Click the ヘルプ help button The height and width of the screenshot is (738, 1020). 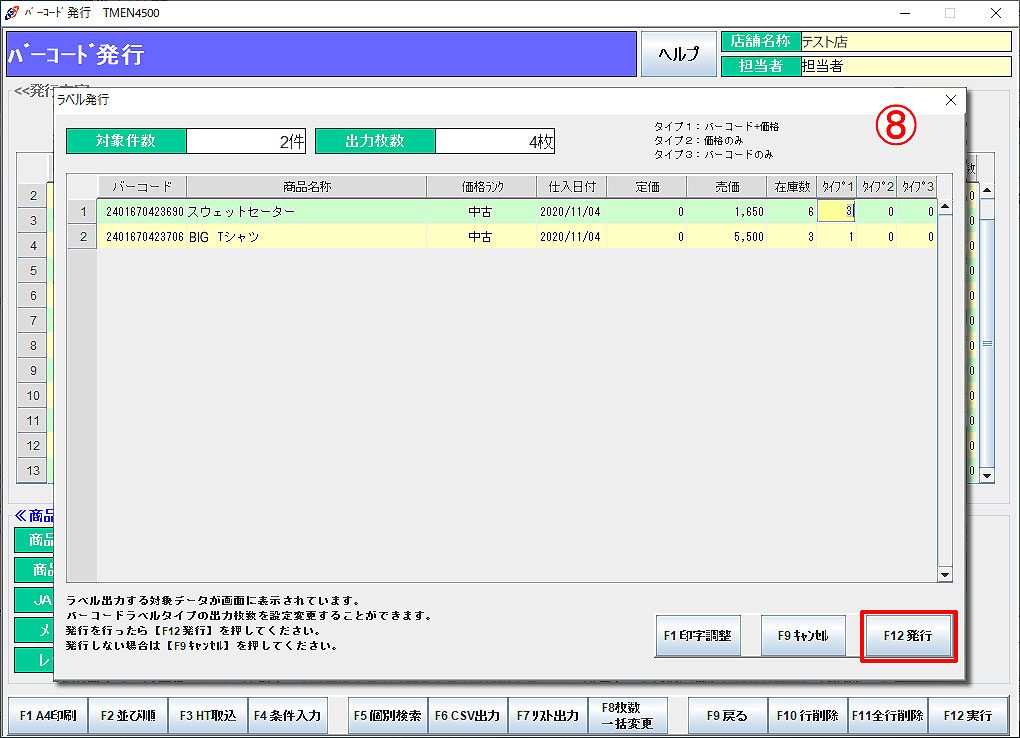click(x=678, y=54)
